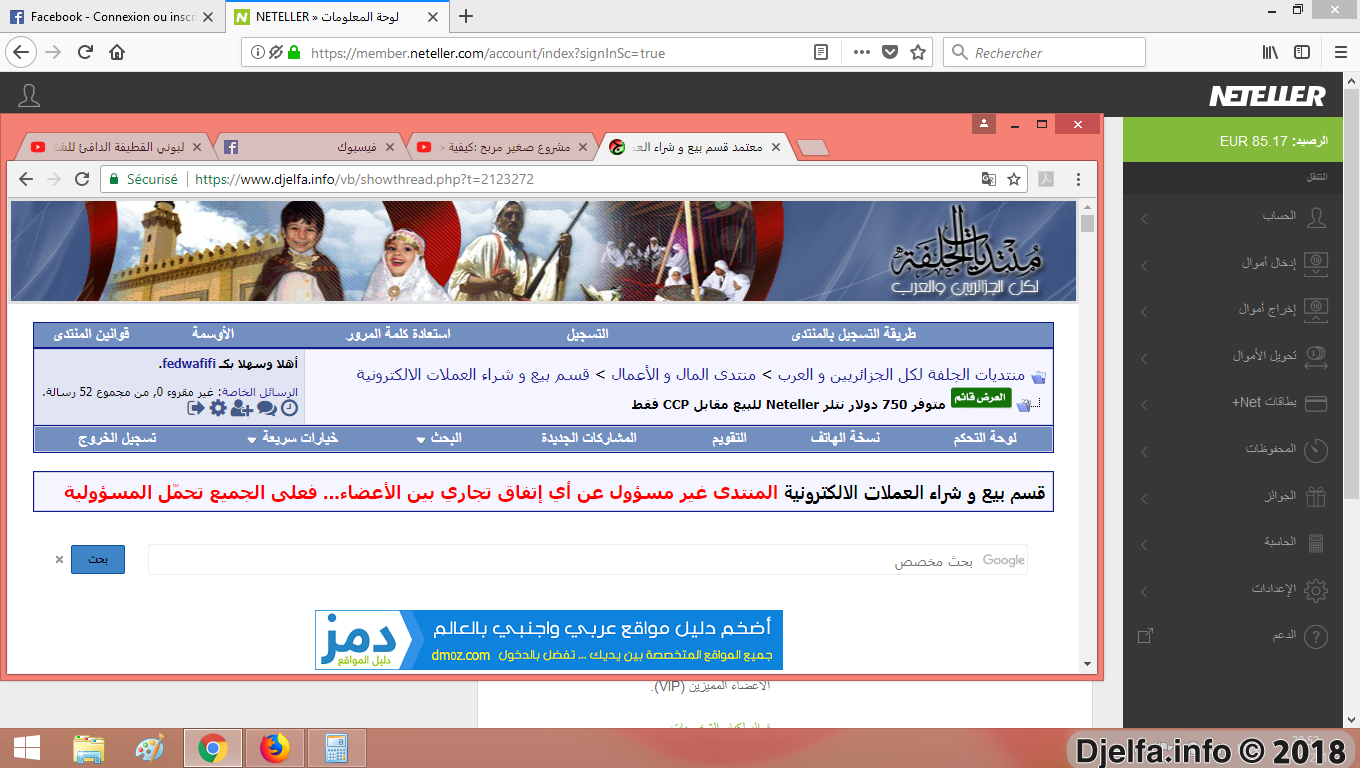Viewport: 1360px width, 768px height.
Task: Click the NETELLER logo
Action: pos(1267,96)
